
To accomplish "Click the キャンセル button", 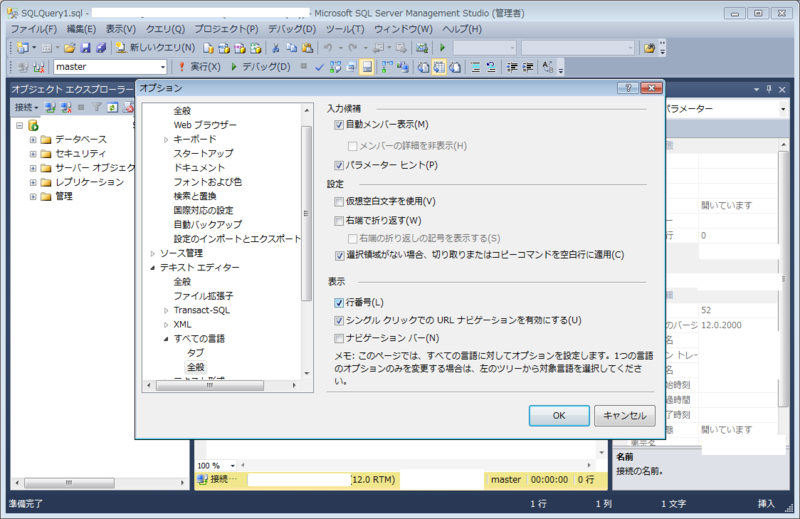I will pos(624,416).
